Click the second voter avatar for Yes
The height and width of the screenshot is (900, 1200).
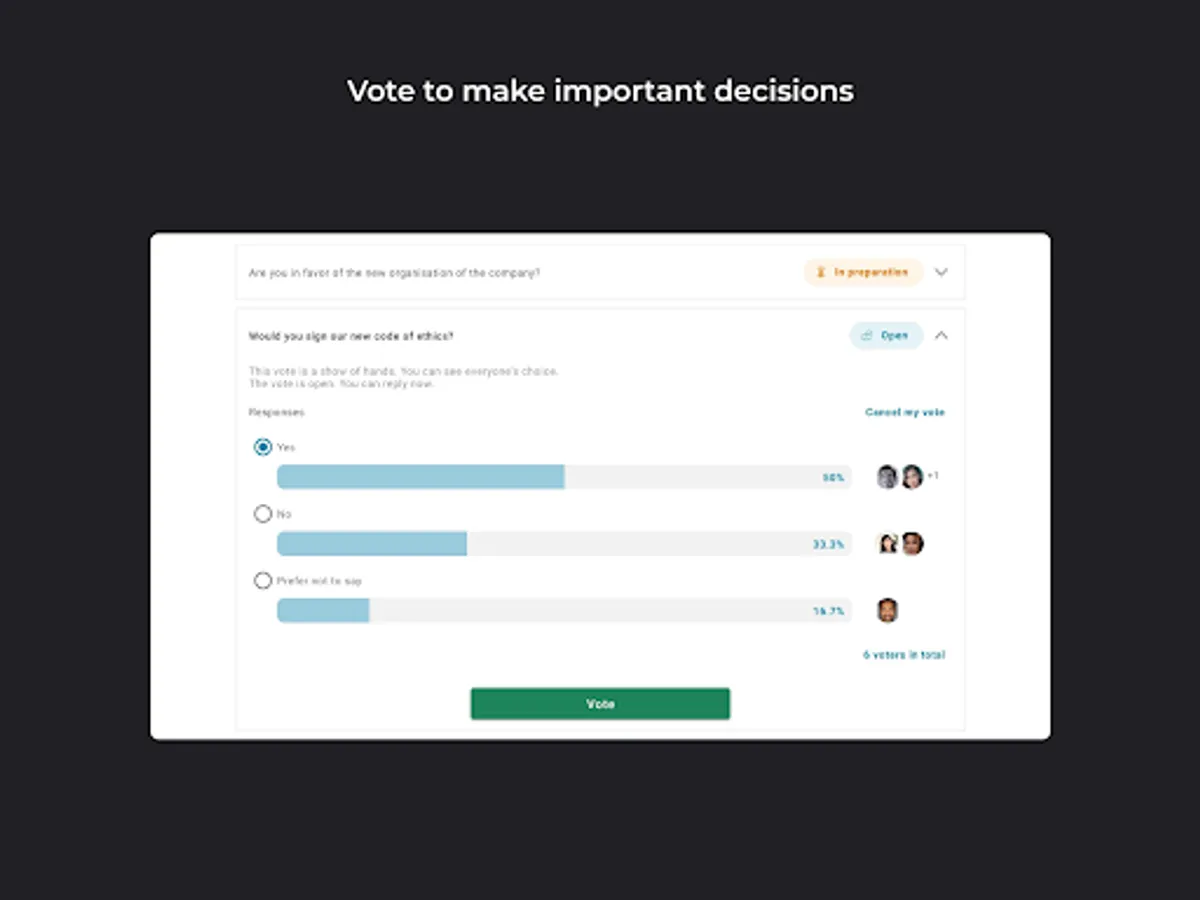coord(911,477)
